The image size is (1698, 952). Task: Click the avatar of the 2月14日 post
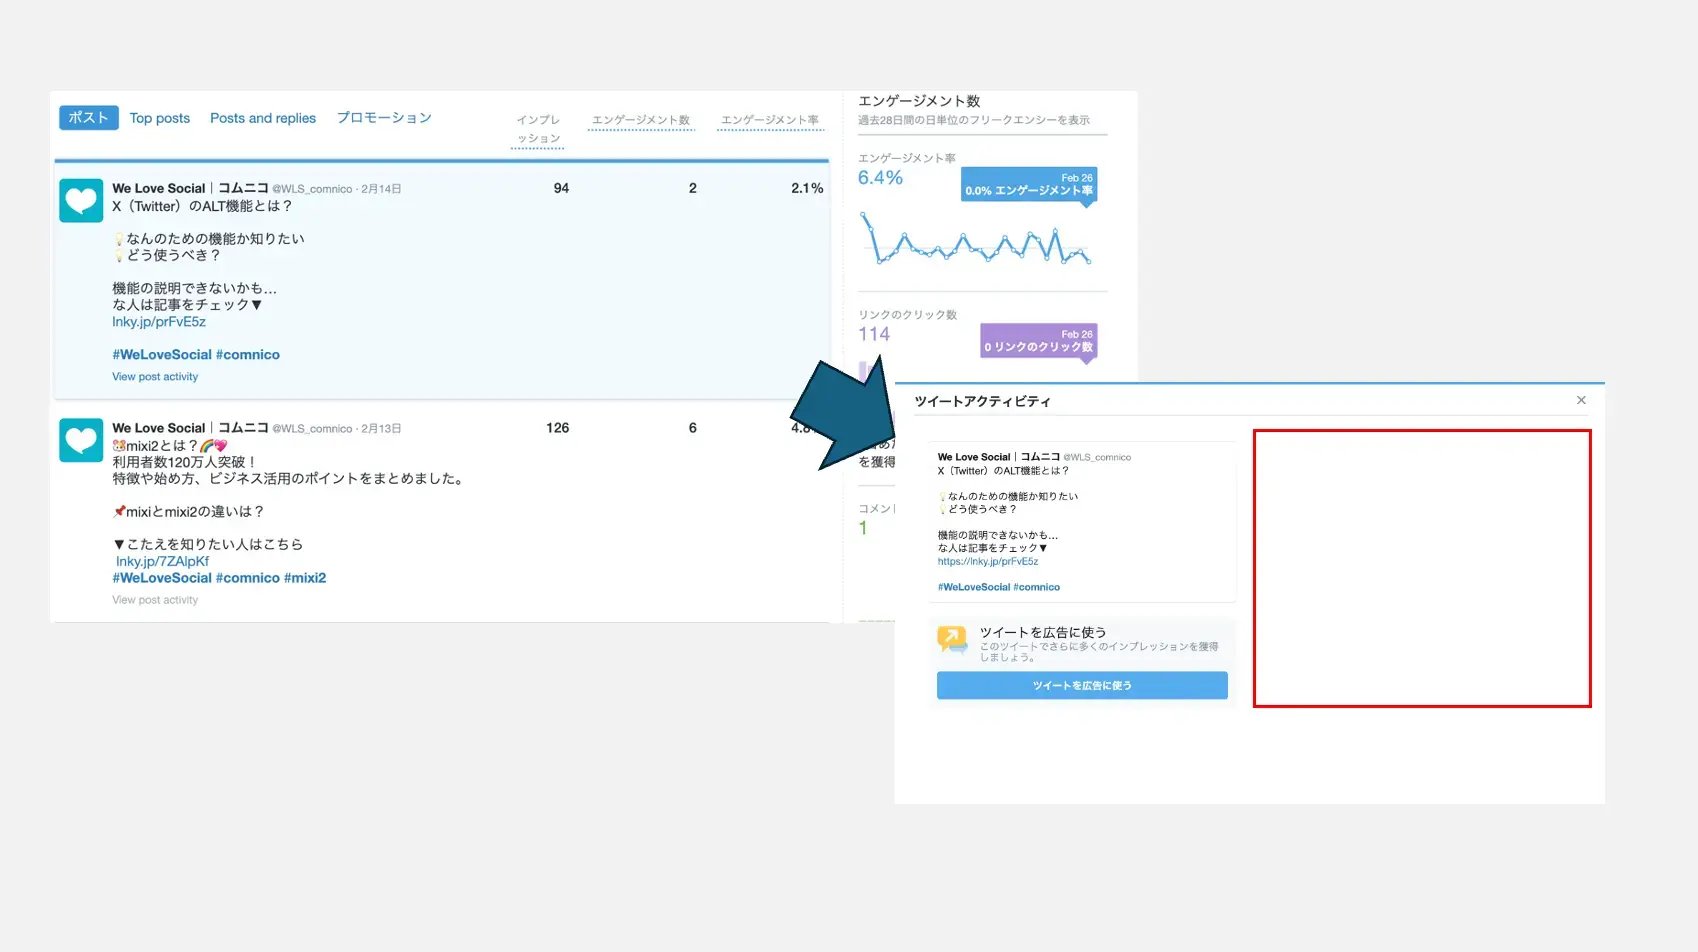tap(81, 200)
